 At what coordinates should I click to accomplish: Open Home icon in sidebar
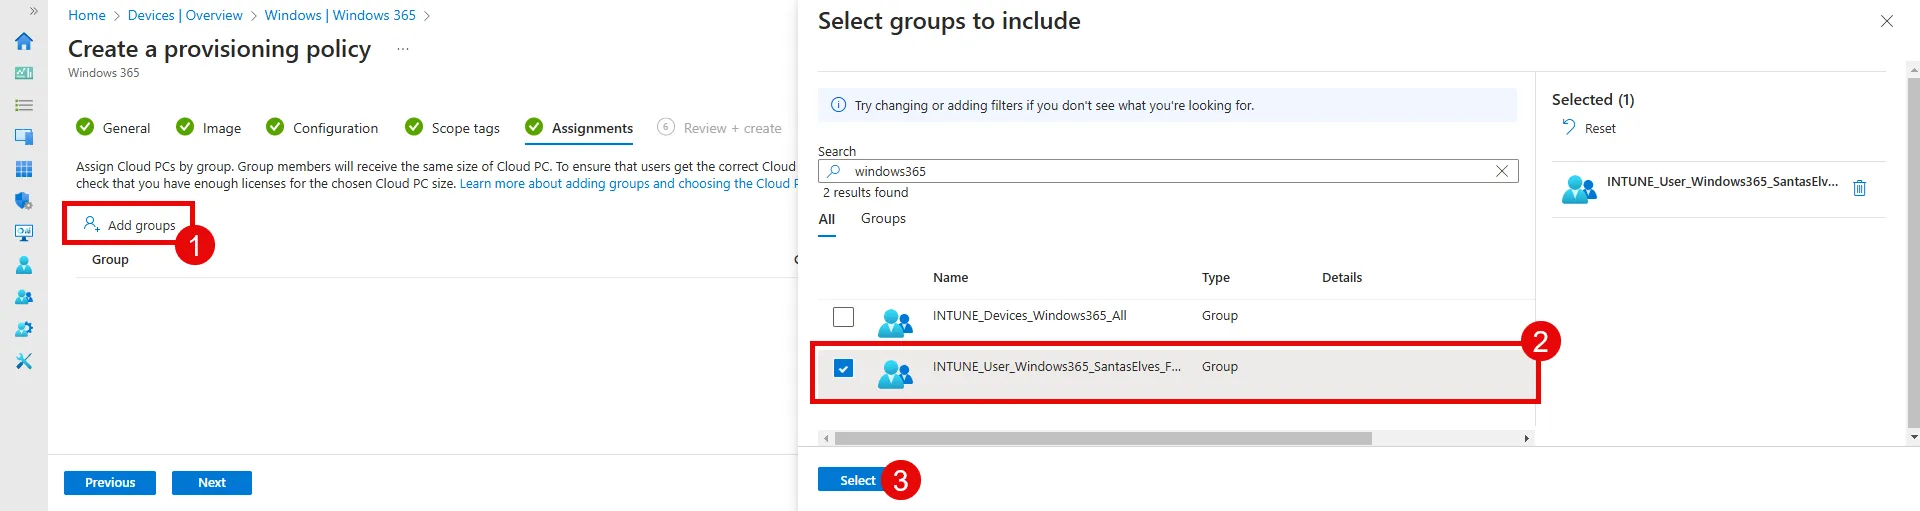[24, 41]
